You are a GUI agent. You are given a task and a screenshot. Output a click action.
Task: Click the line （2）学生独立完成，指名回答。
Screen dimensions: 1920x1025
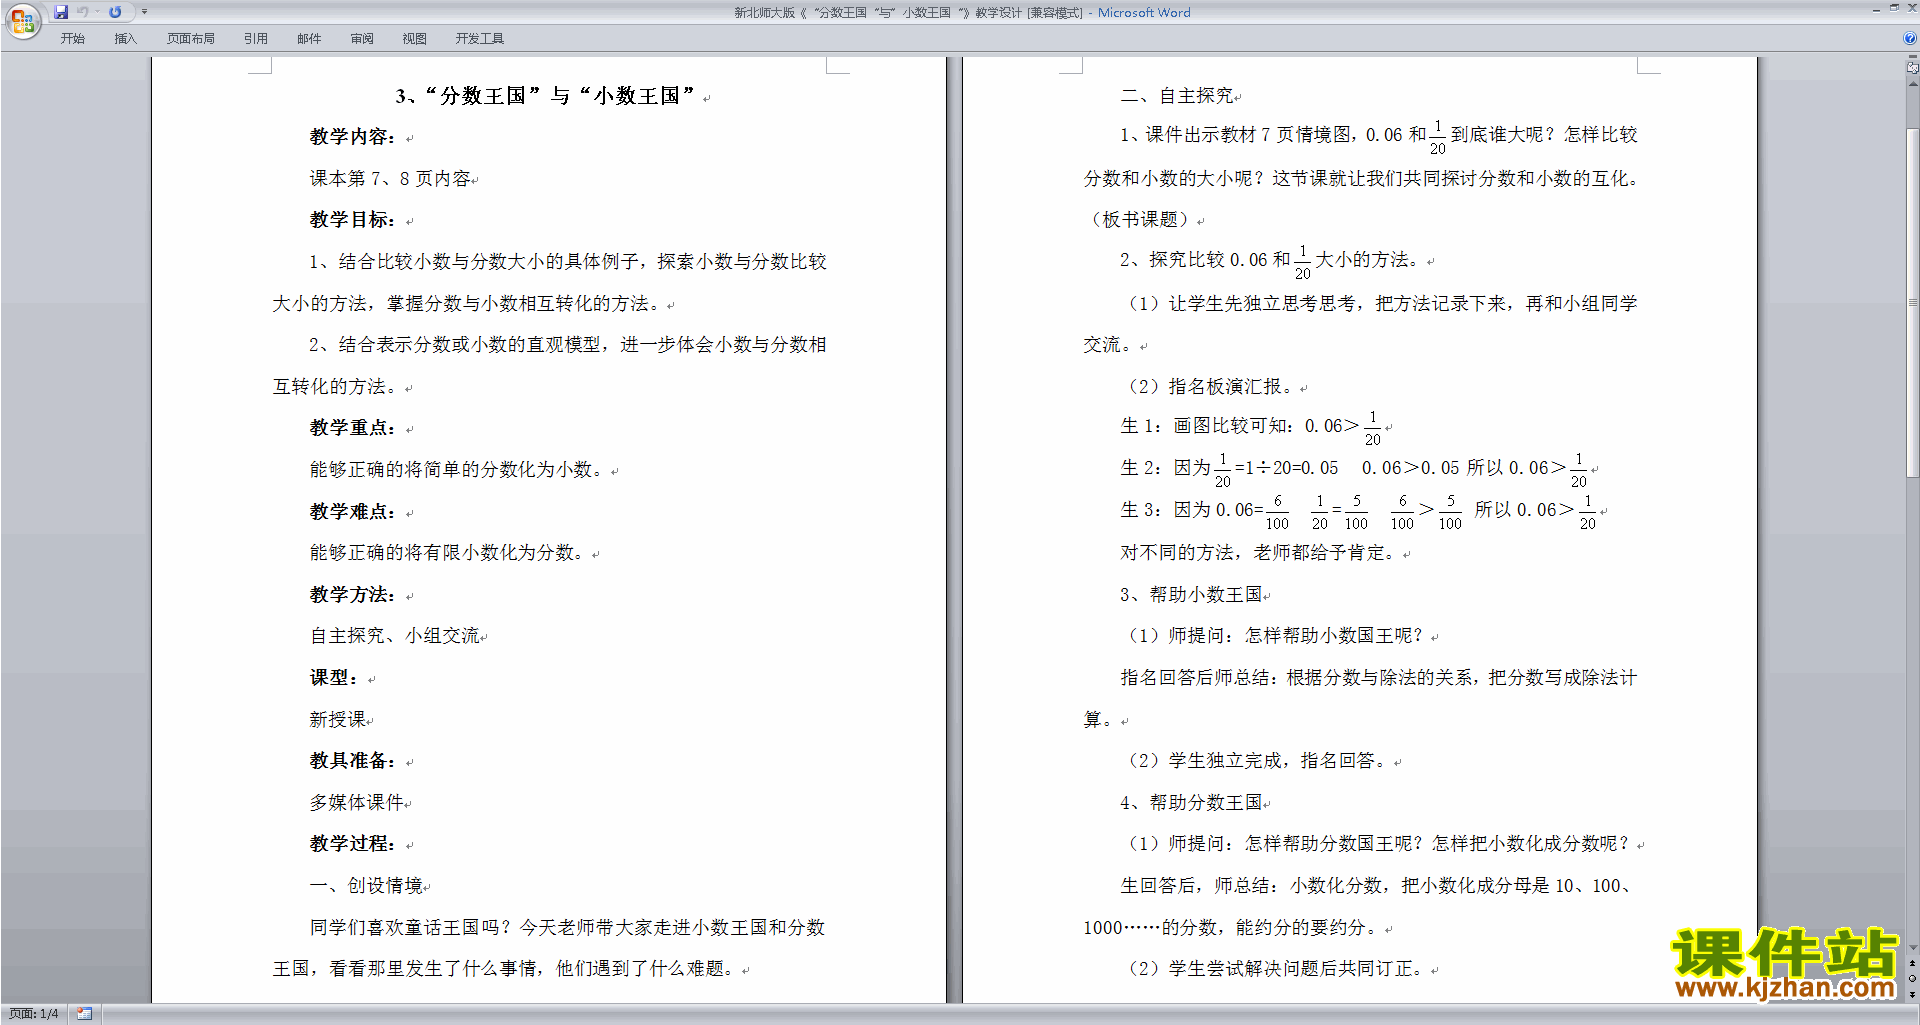click(x=1258, y=761)
